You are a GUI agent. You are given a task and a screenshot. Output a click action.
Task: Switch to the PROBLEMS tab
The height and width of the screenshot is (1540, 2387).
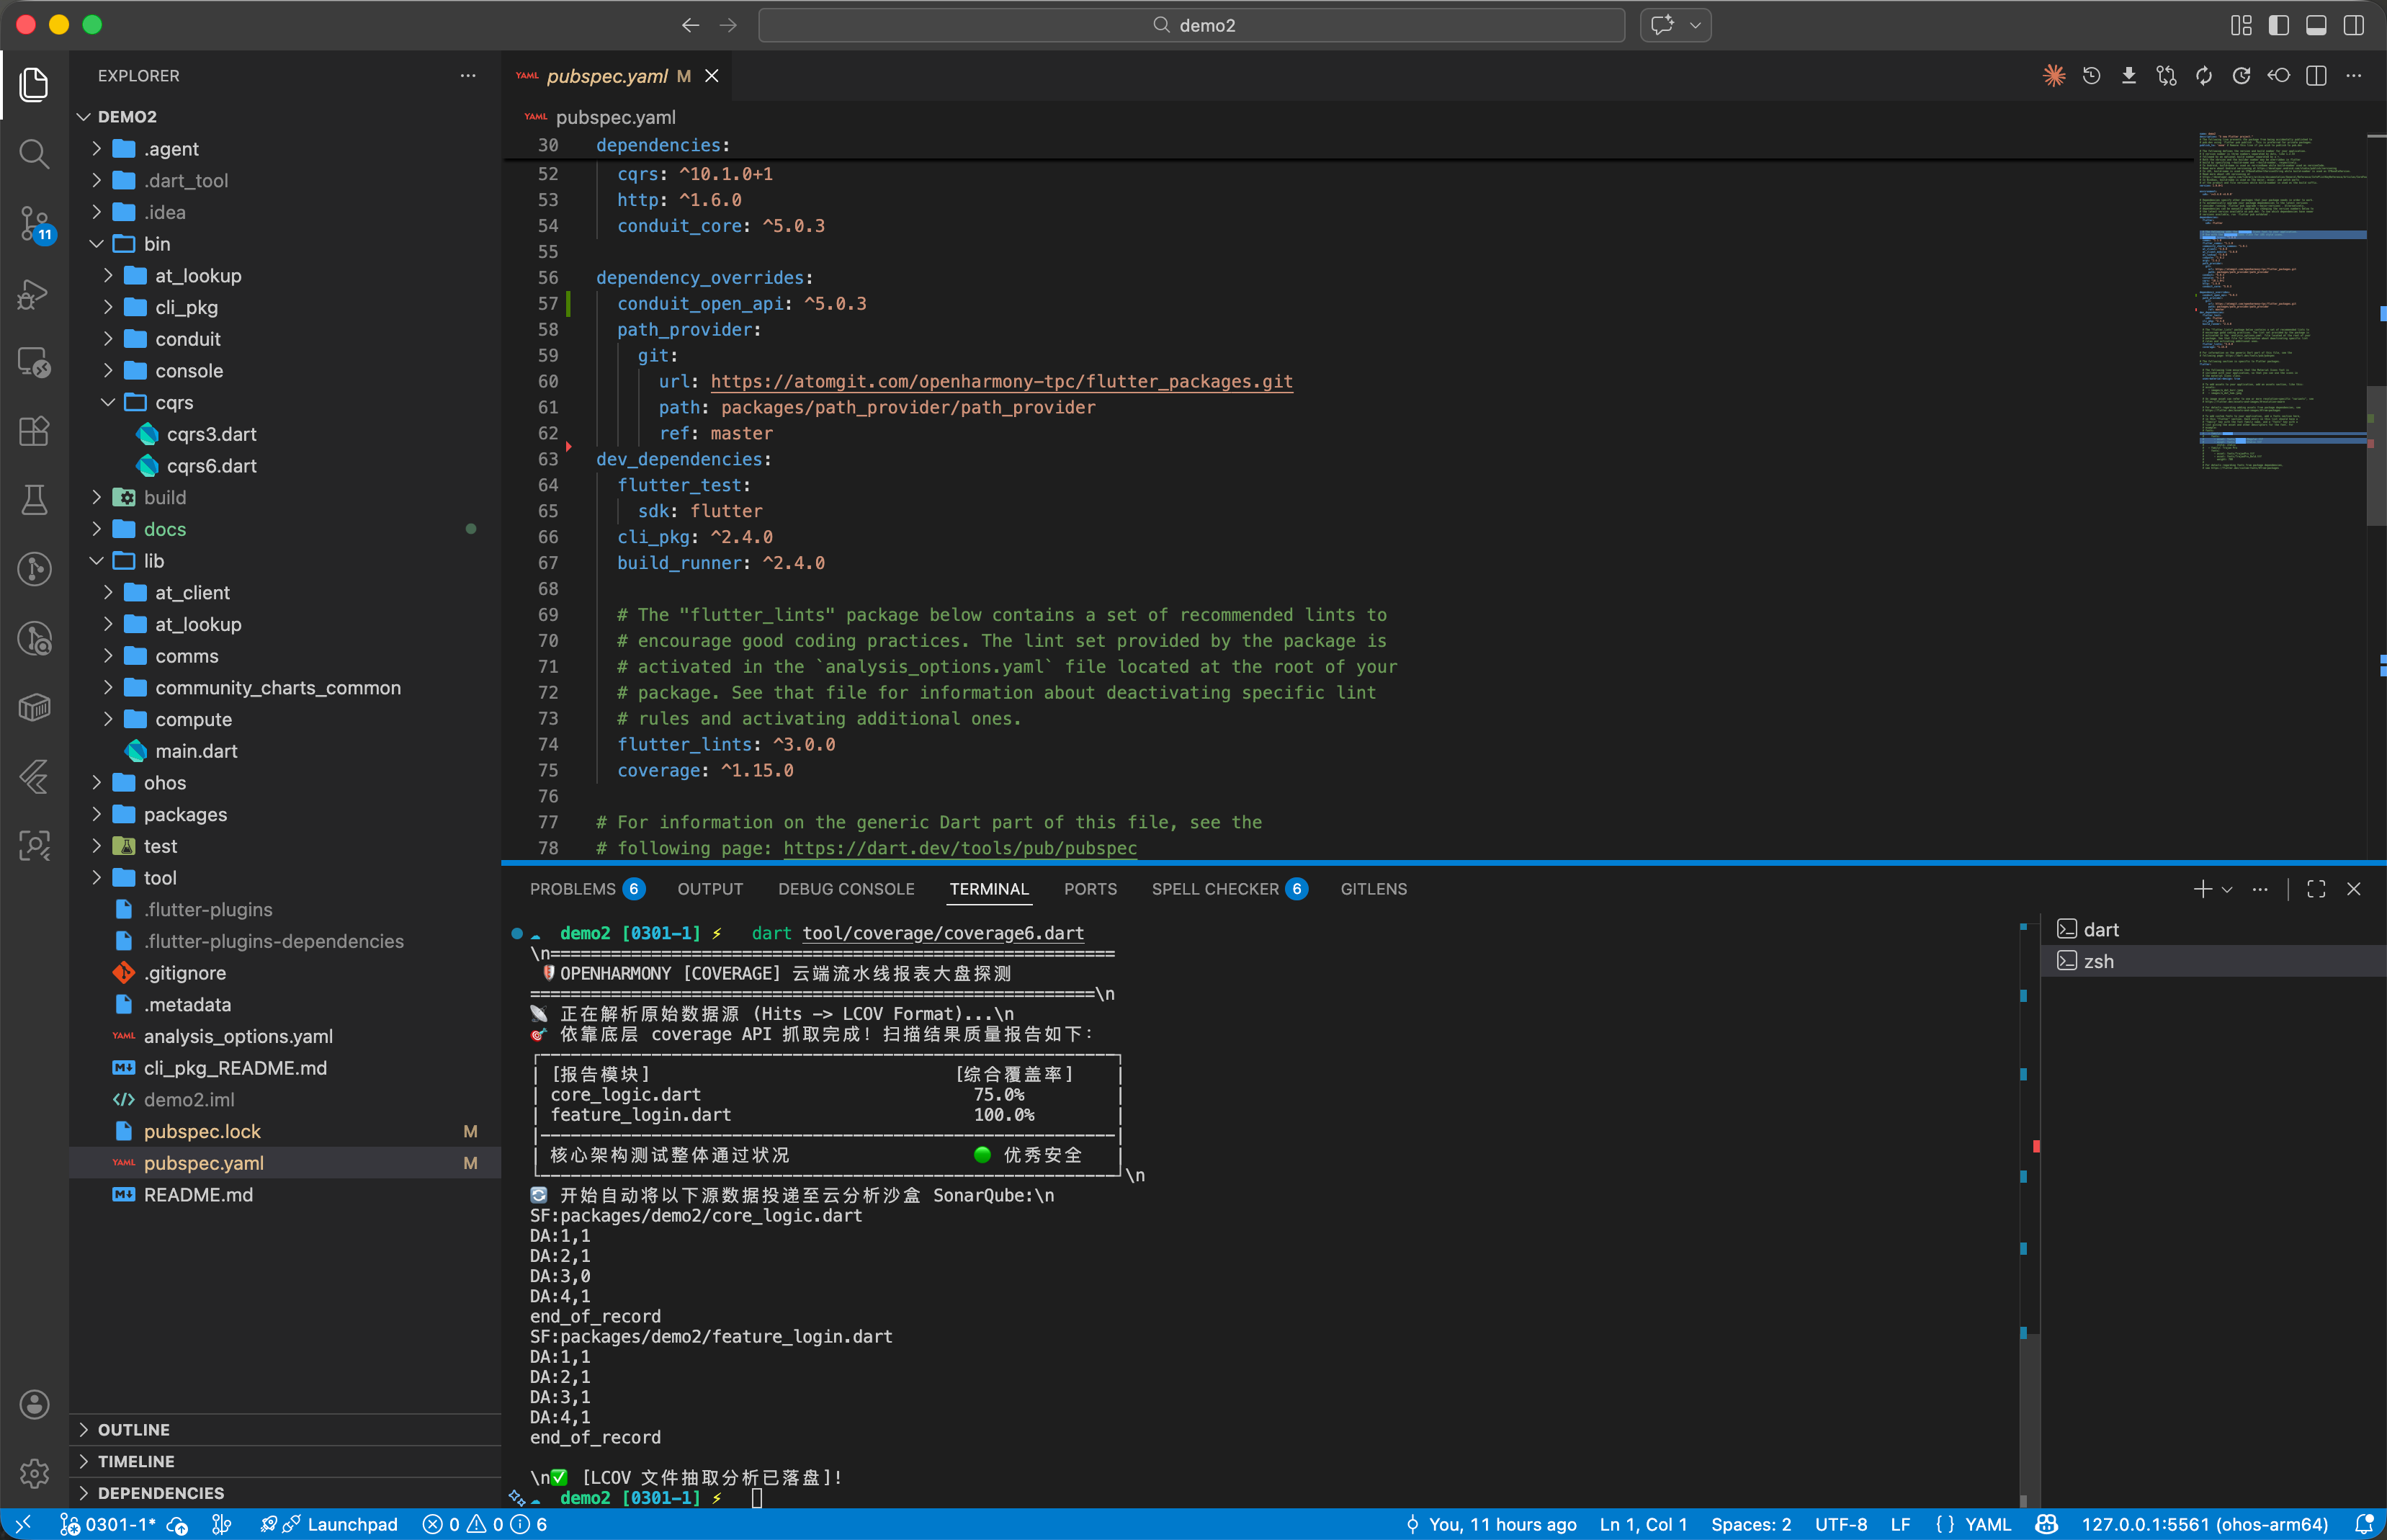(x=572, y=889)
